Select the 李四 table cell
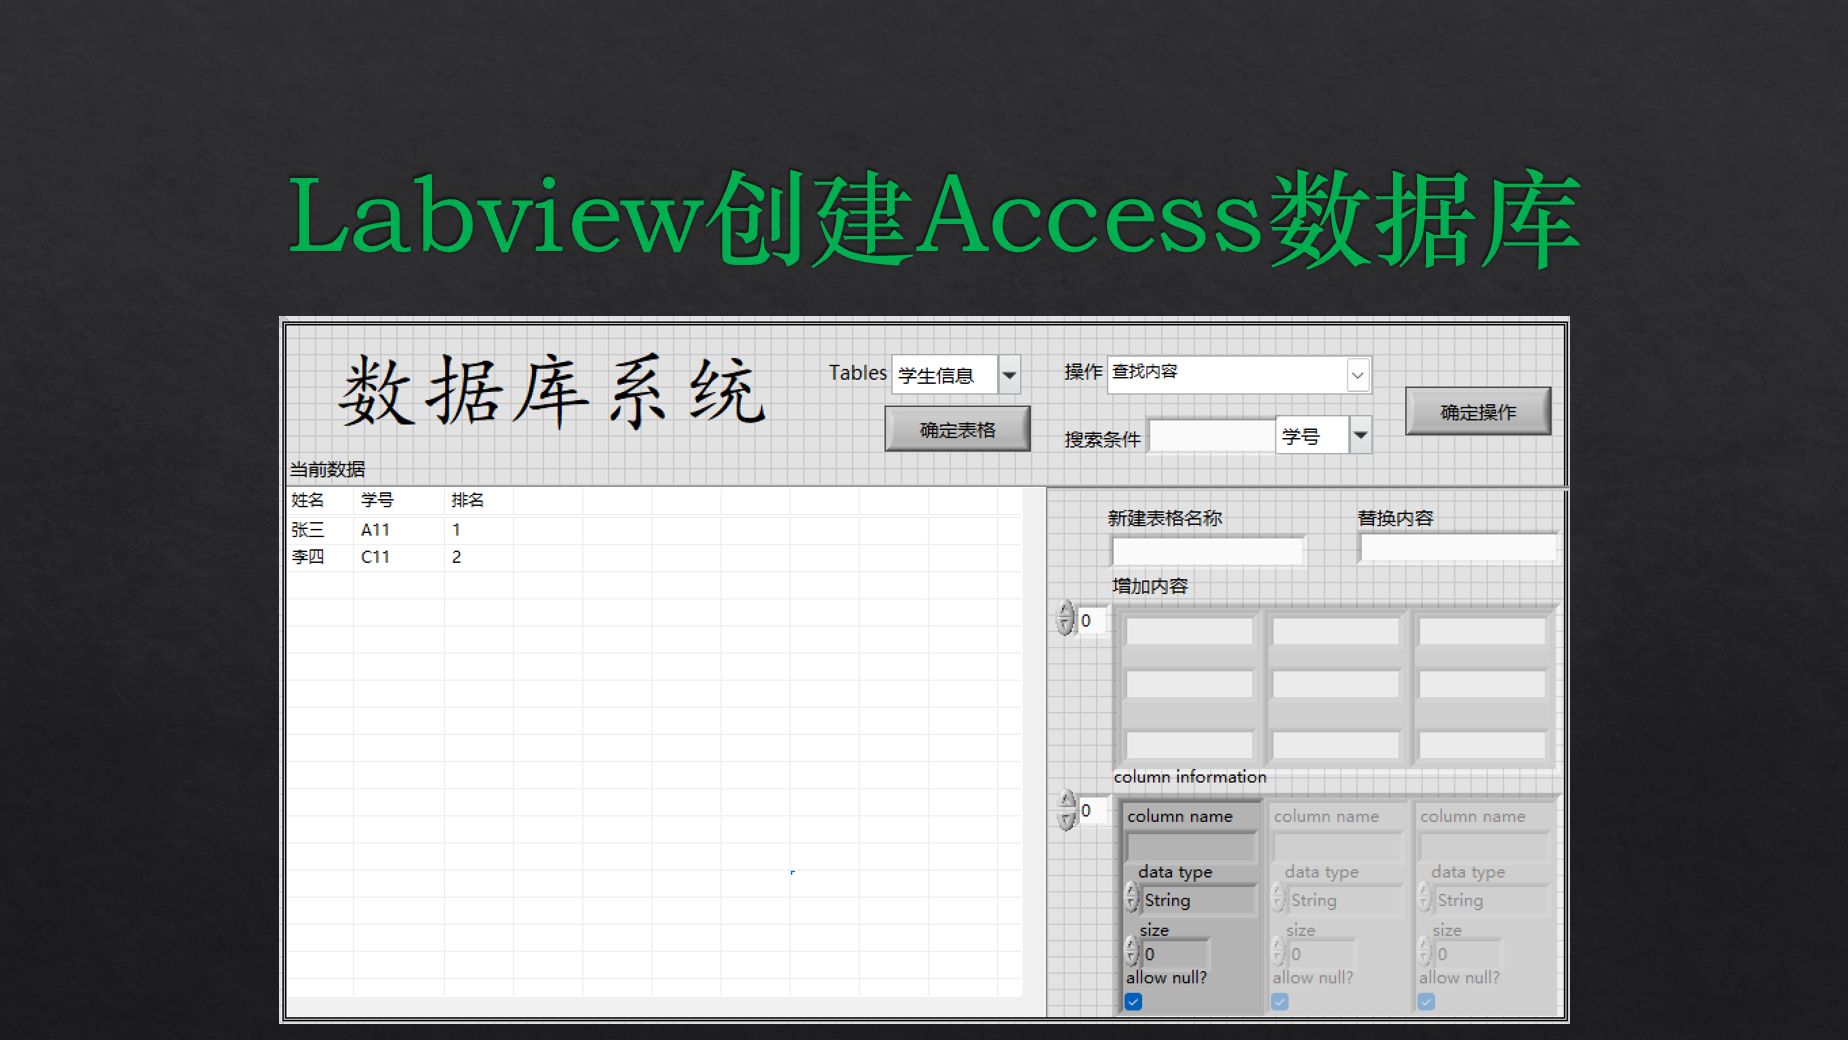This screenshot has width=1848, height=1040. (x=308, y=557)
